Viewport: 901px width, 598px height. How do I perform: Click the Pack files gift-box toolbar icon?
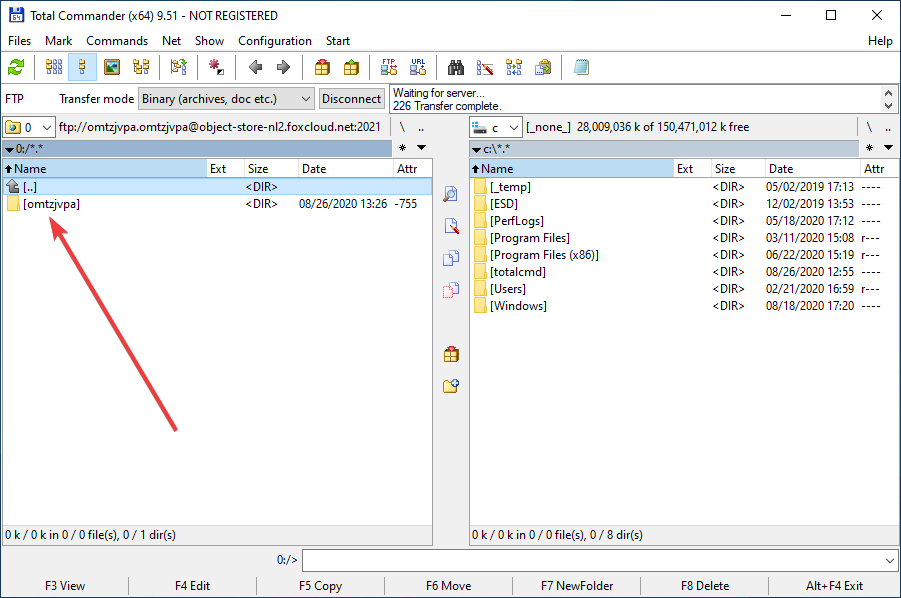(322, 68)
